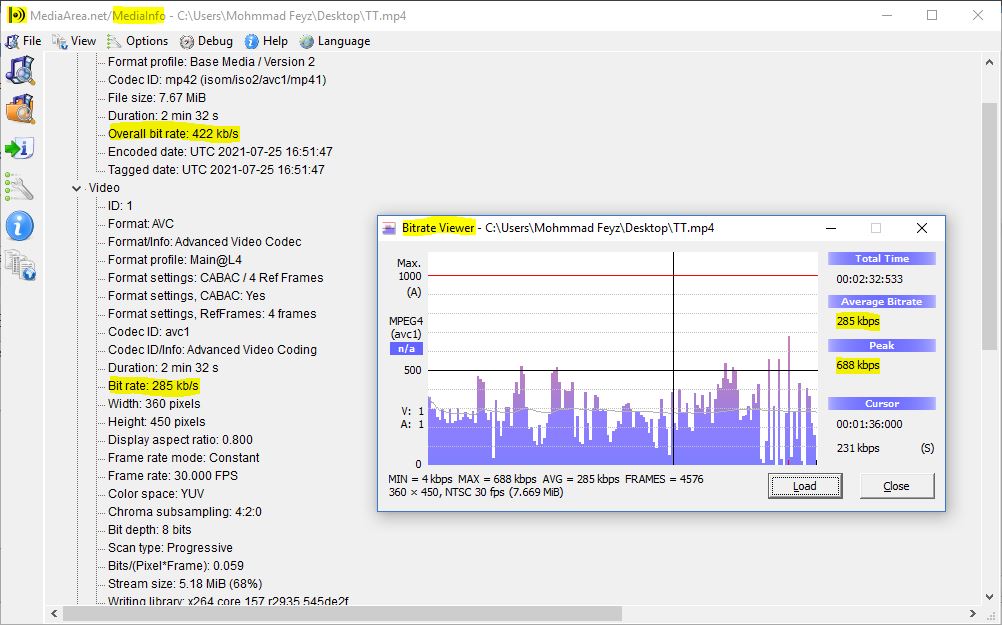Click the Bitrate Viewer title bar icon
Image resolution: width=1002 pixels, height=625 pixels.
(x=389, y=228)
